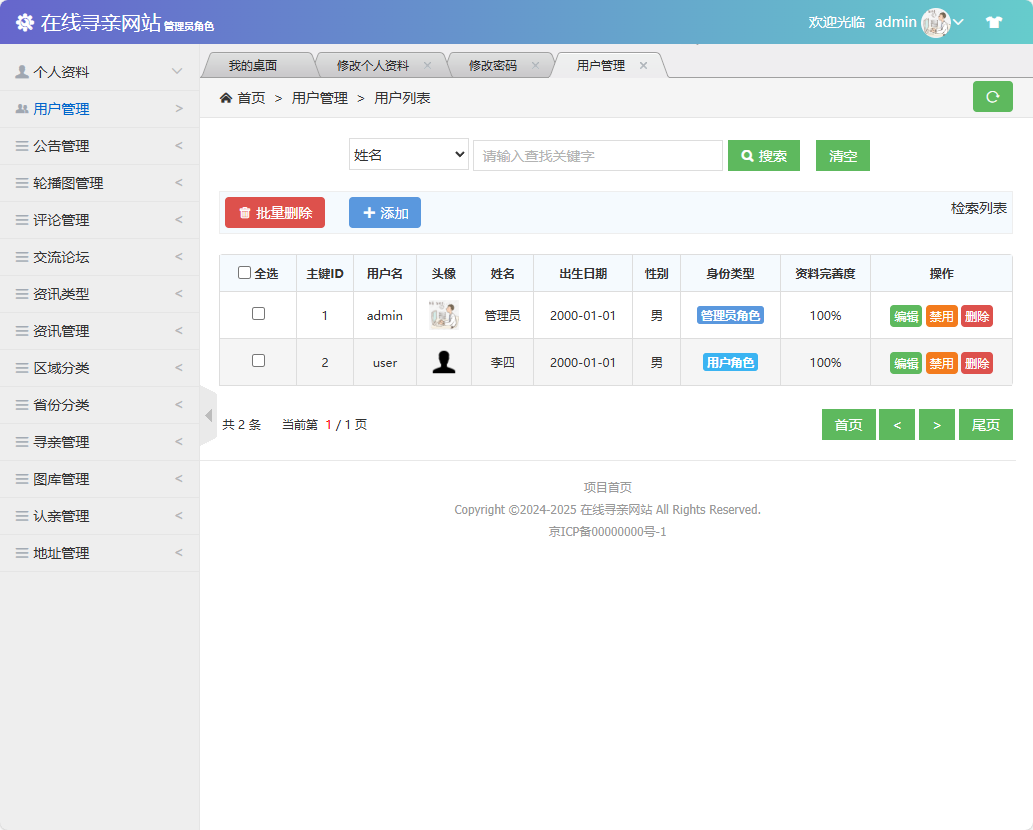1033x830 pixels.
Task: Click the refresh icon in the top right
Action: 992,97
